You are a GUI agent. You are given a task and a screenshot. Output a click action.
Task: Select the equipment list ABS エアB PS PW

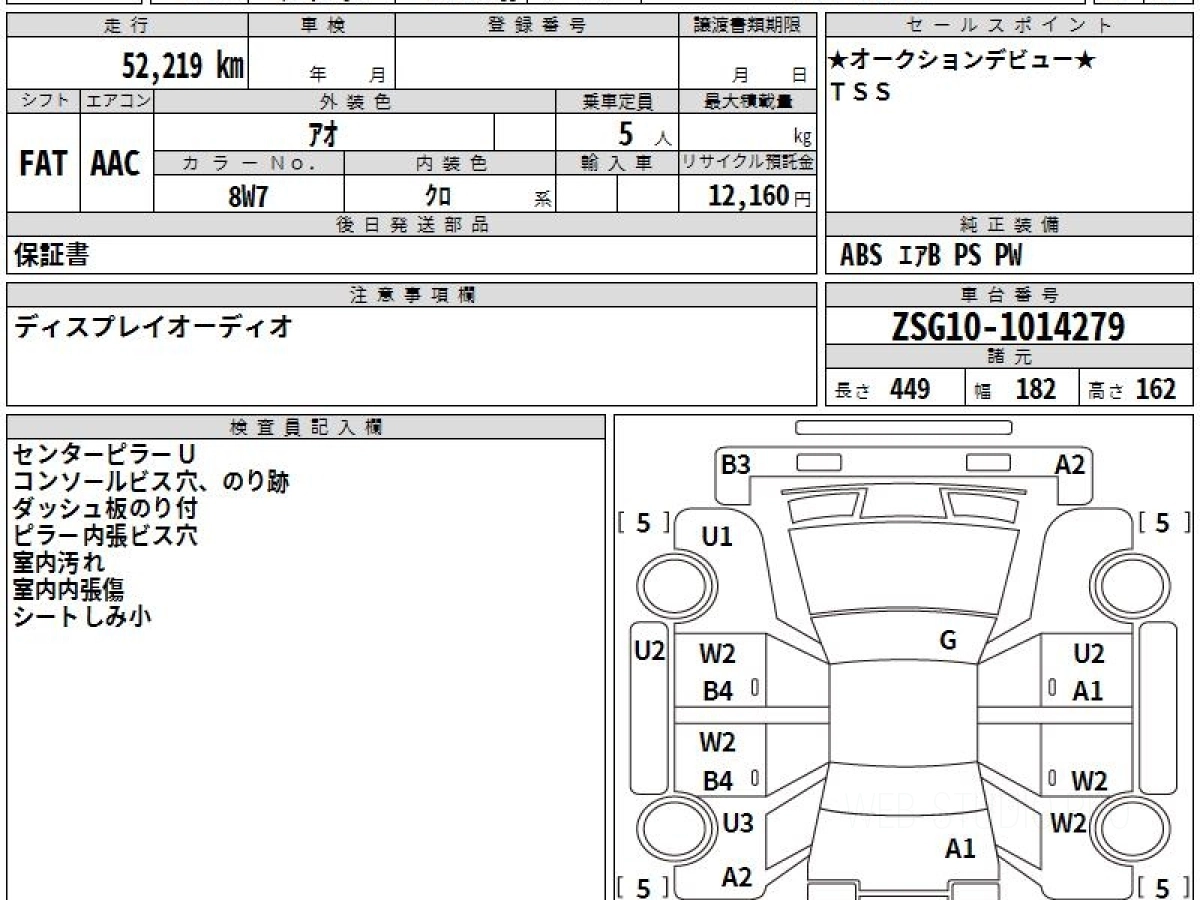coord(931,256)
